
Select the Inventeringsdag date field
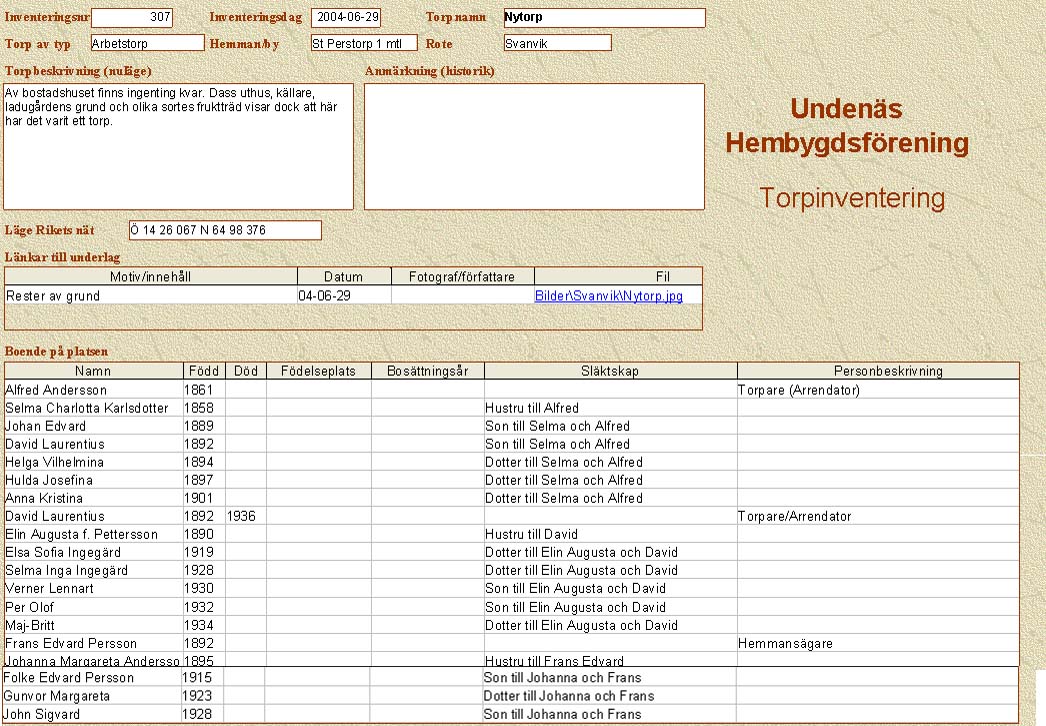(x=346, y=18)
